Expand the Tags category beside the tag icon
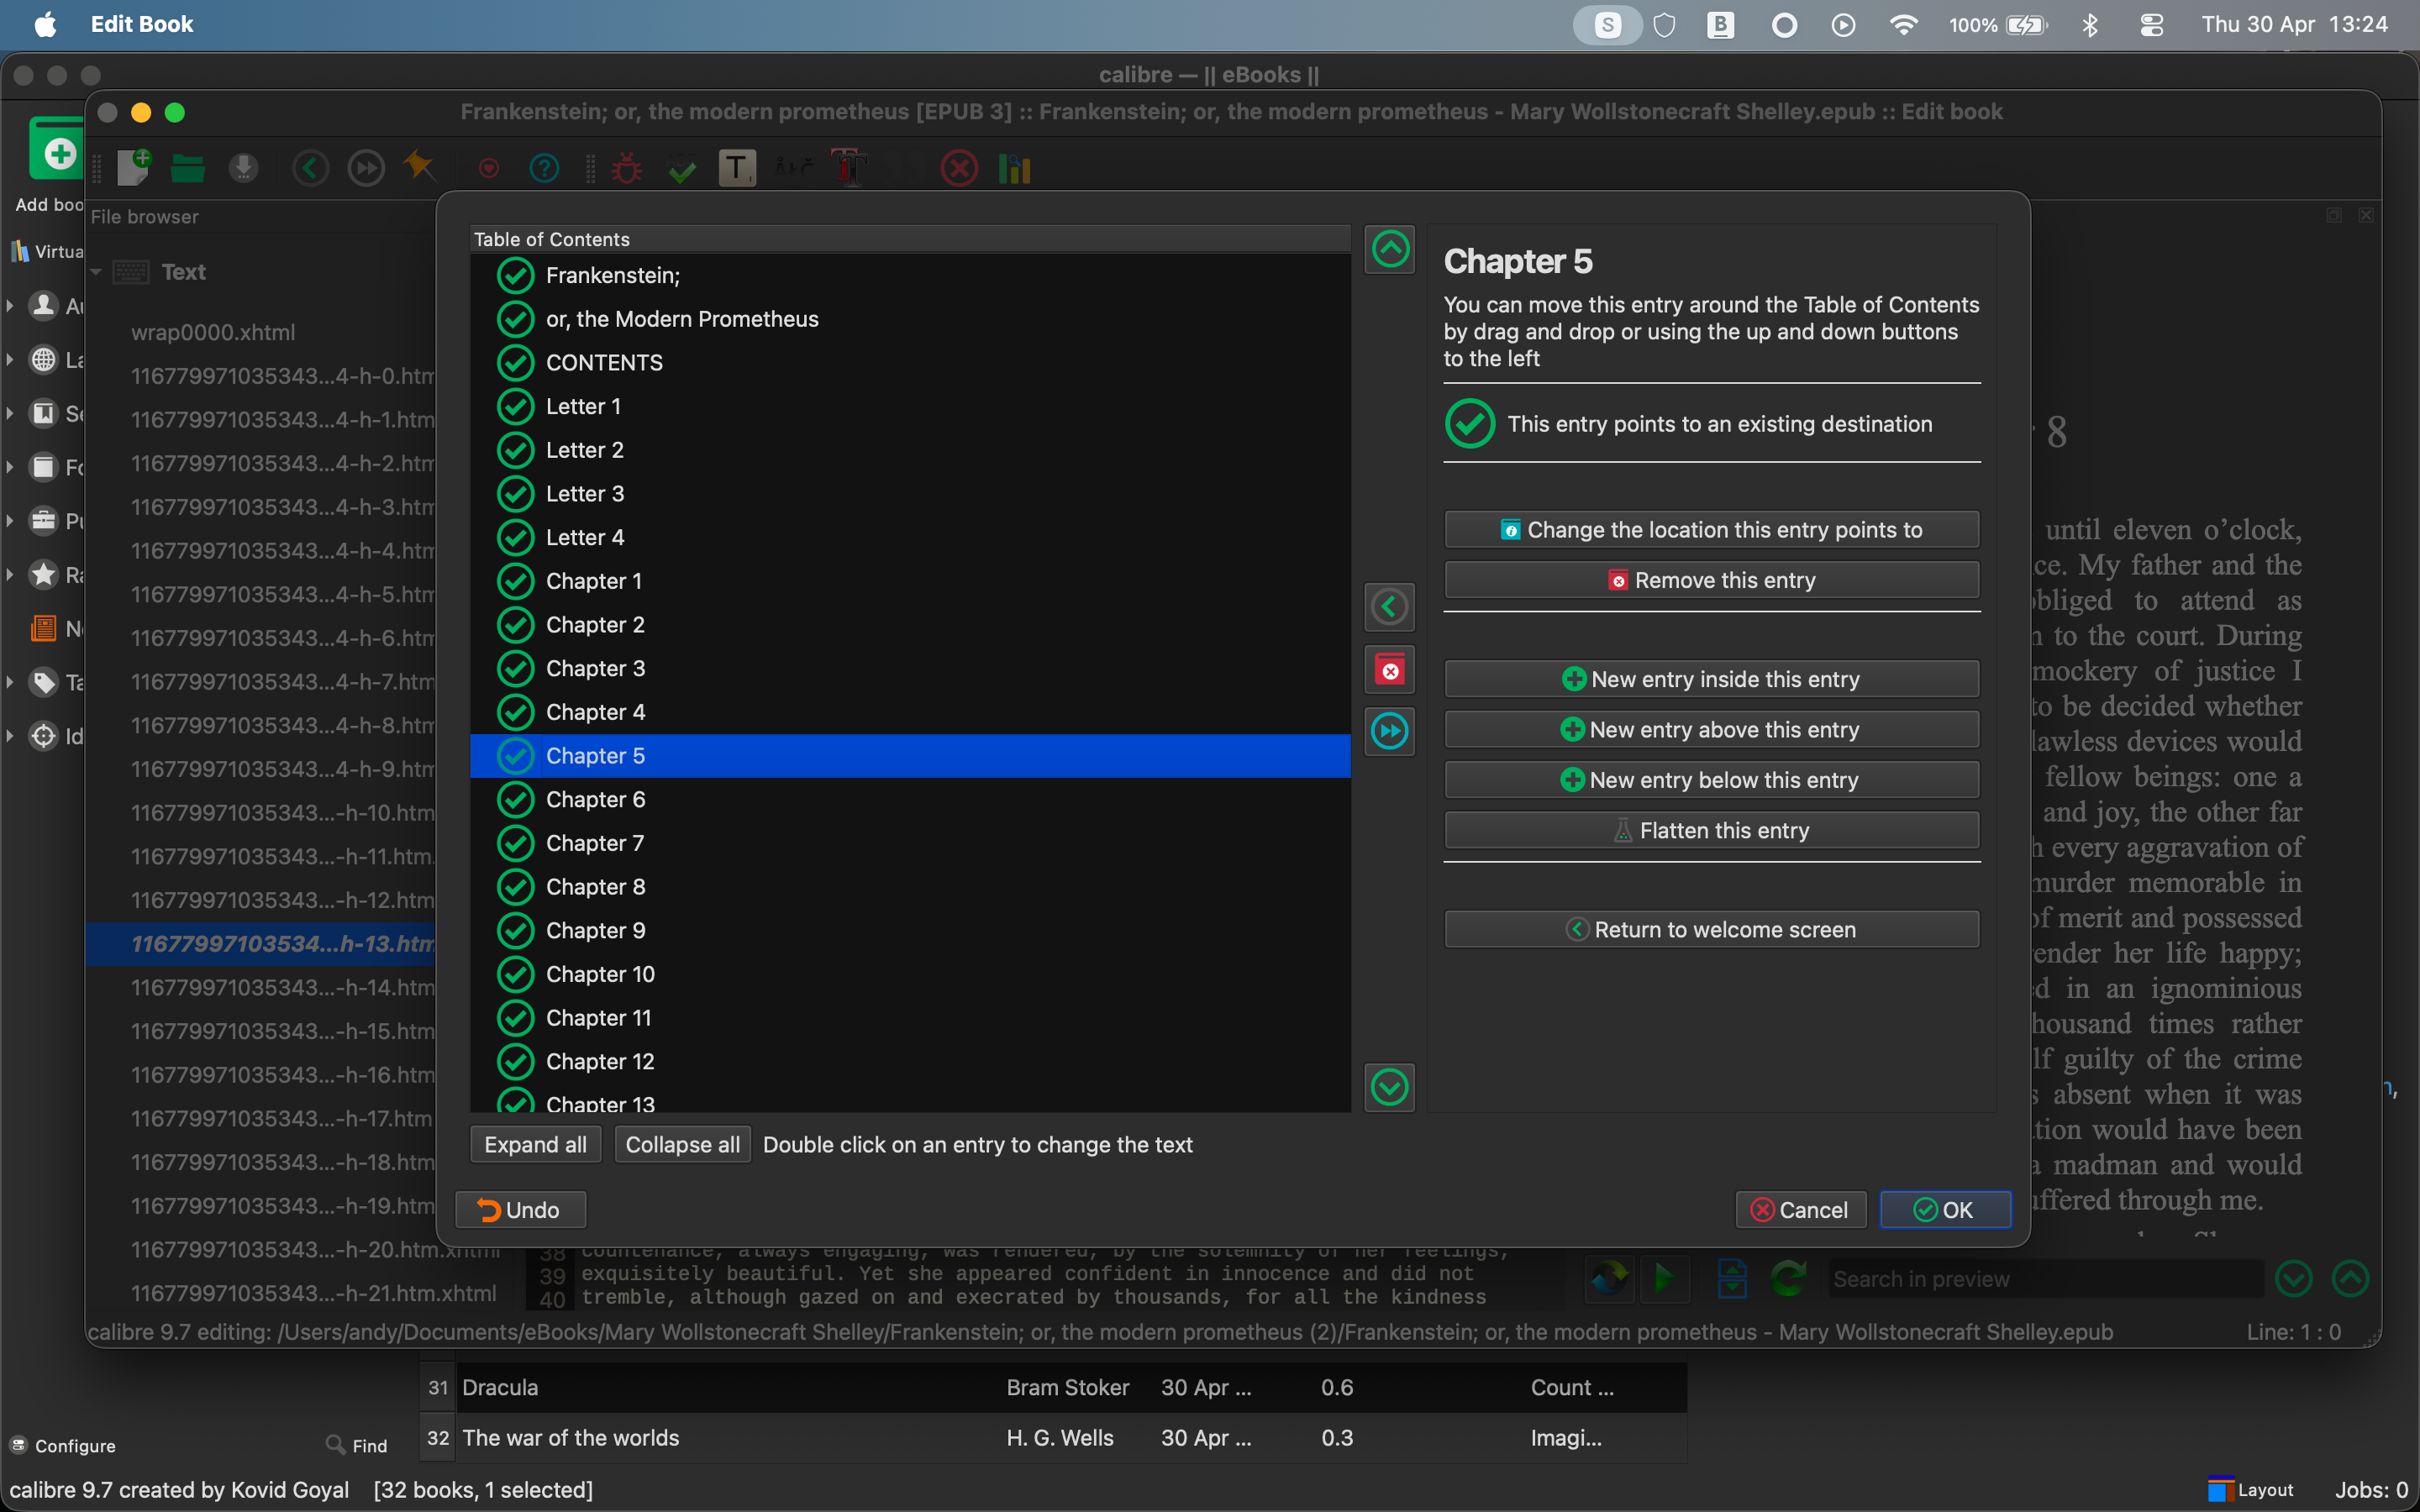The height and width of the screenshot is (1512, 2420). point(9,683)
